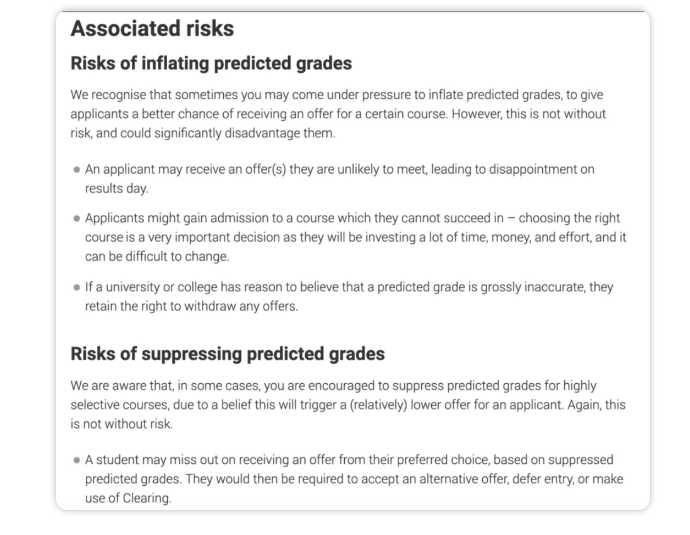Viewport: 690px width, 535px height.
Task: Click the bullet before 'If a university or college'
Action: point(77,287)
